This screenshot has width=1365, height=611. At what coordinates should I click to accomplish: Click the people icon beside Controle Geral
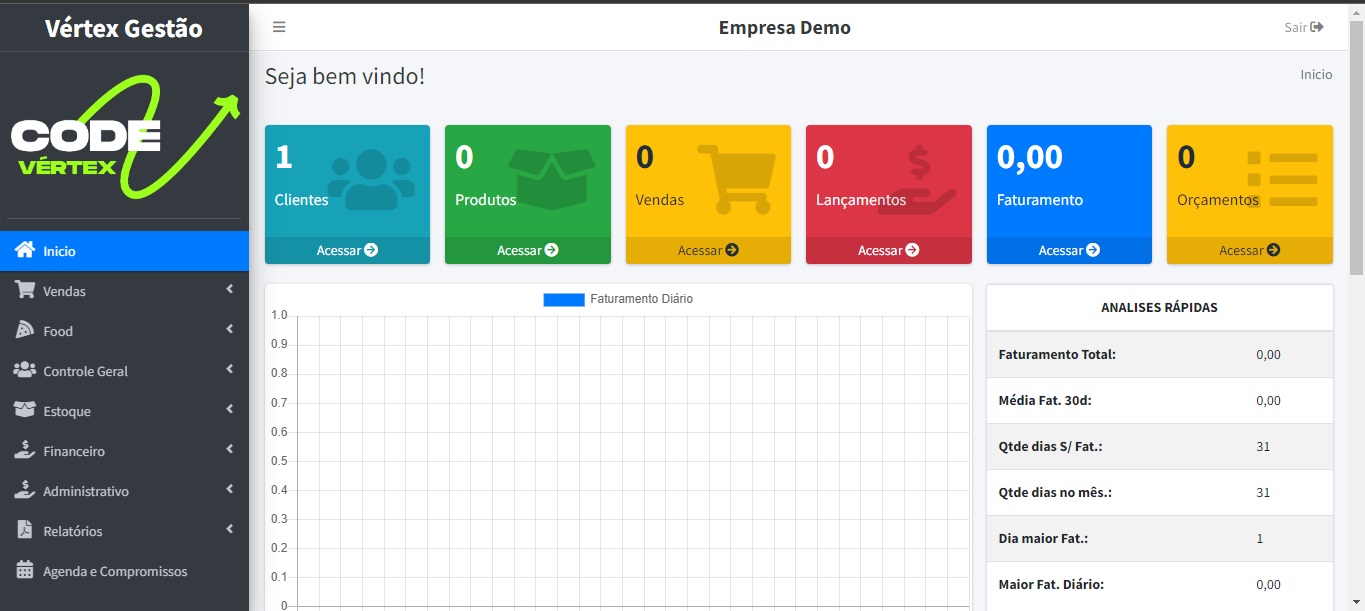click(25, 370)
